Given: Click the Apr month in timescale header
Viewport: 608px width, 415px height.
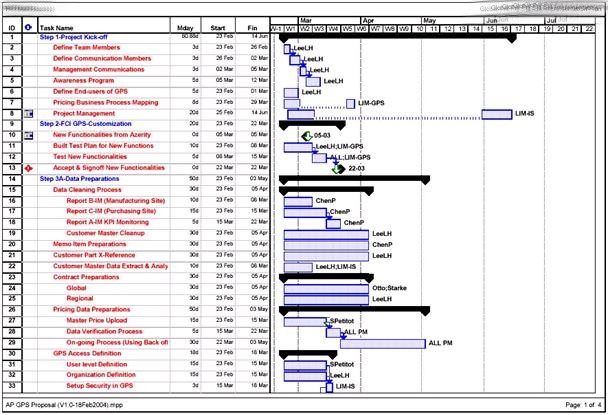Looking at the screenshot, I should (x=368, y=20).
